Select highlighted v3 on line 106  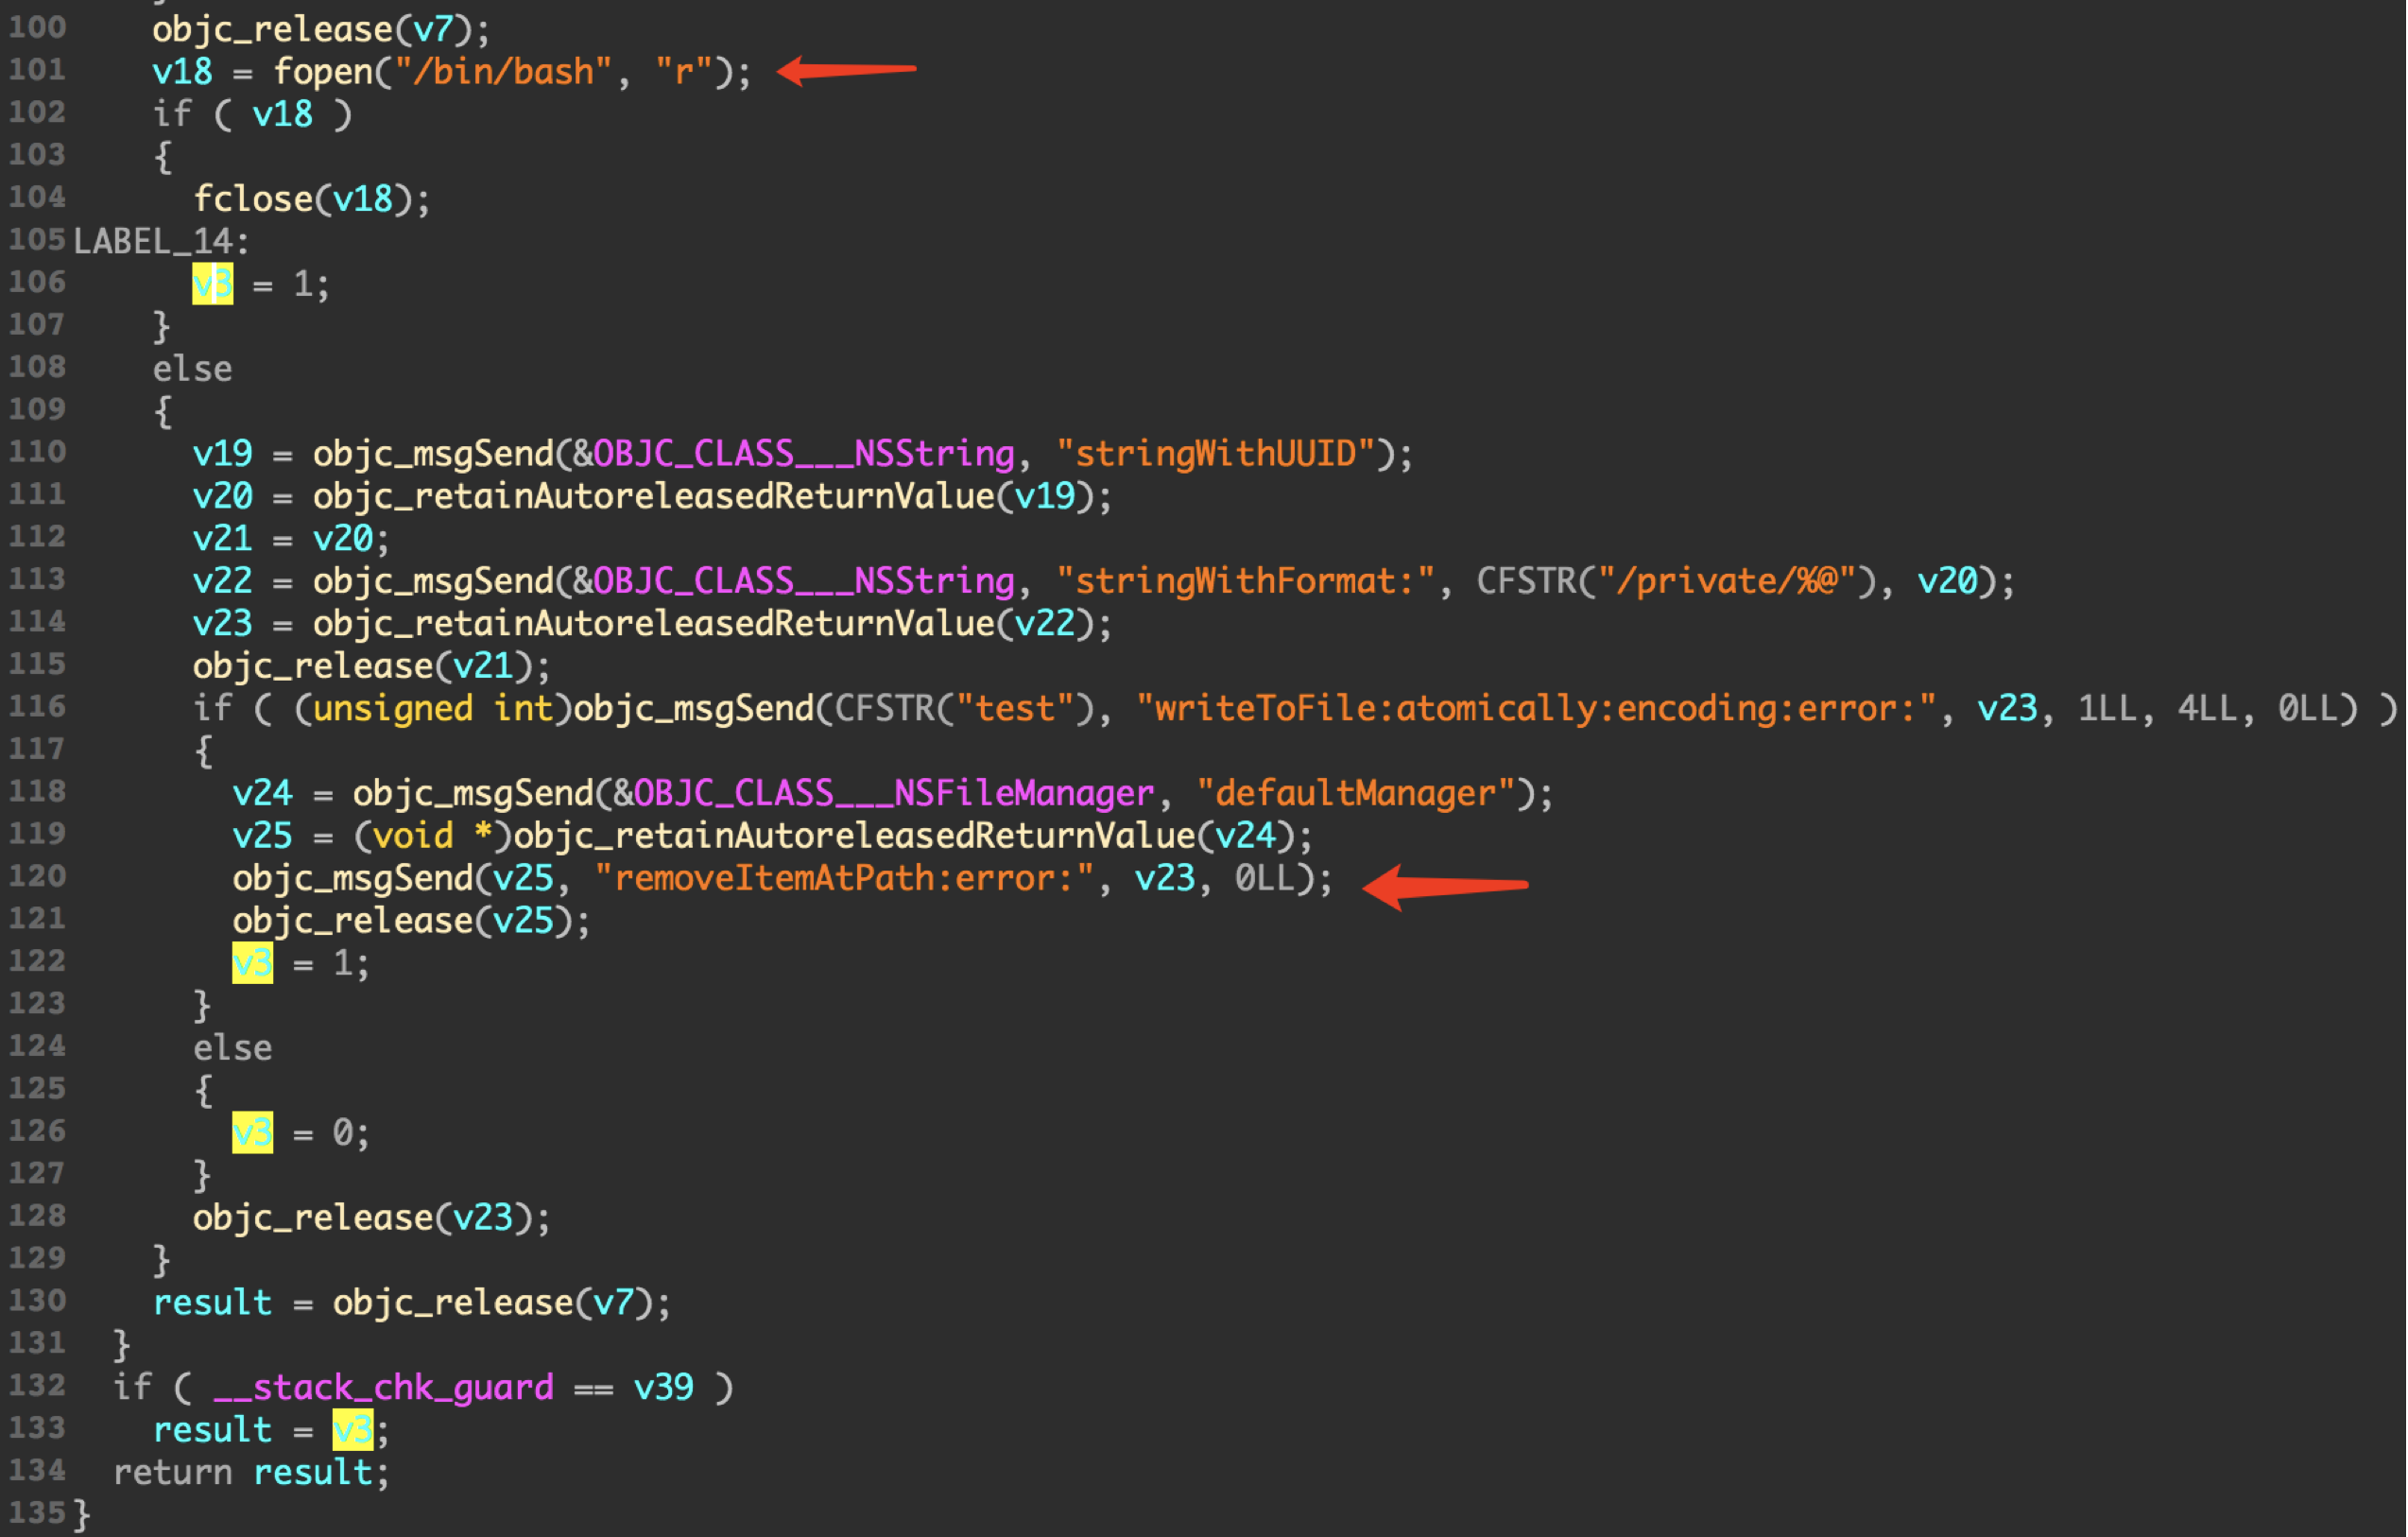pos(212,284)
